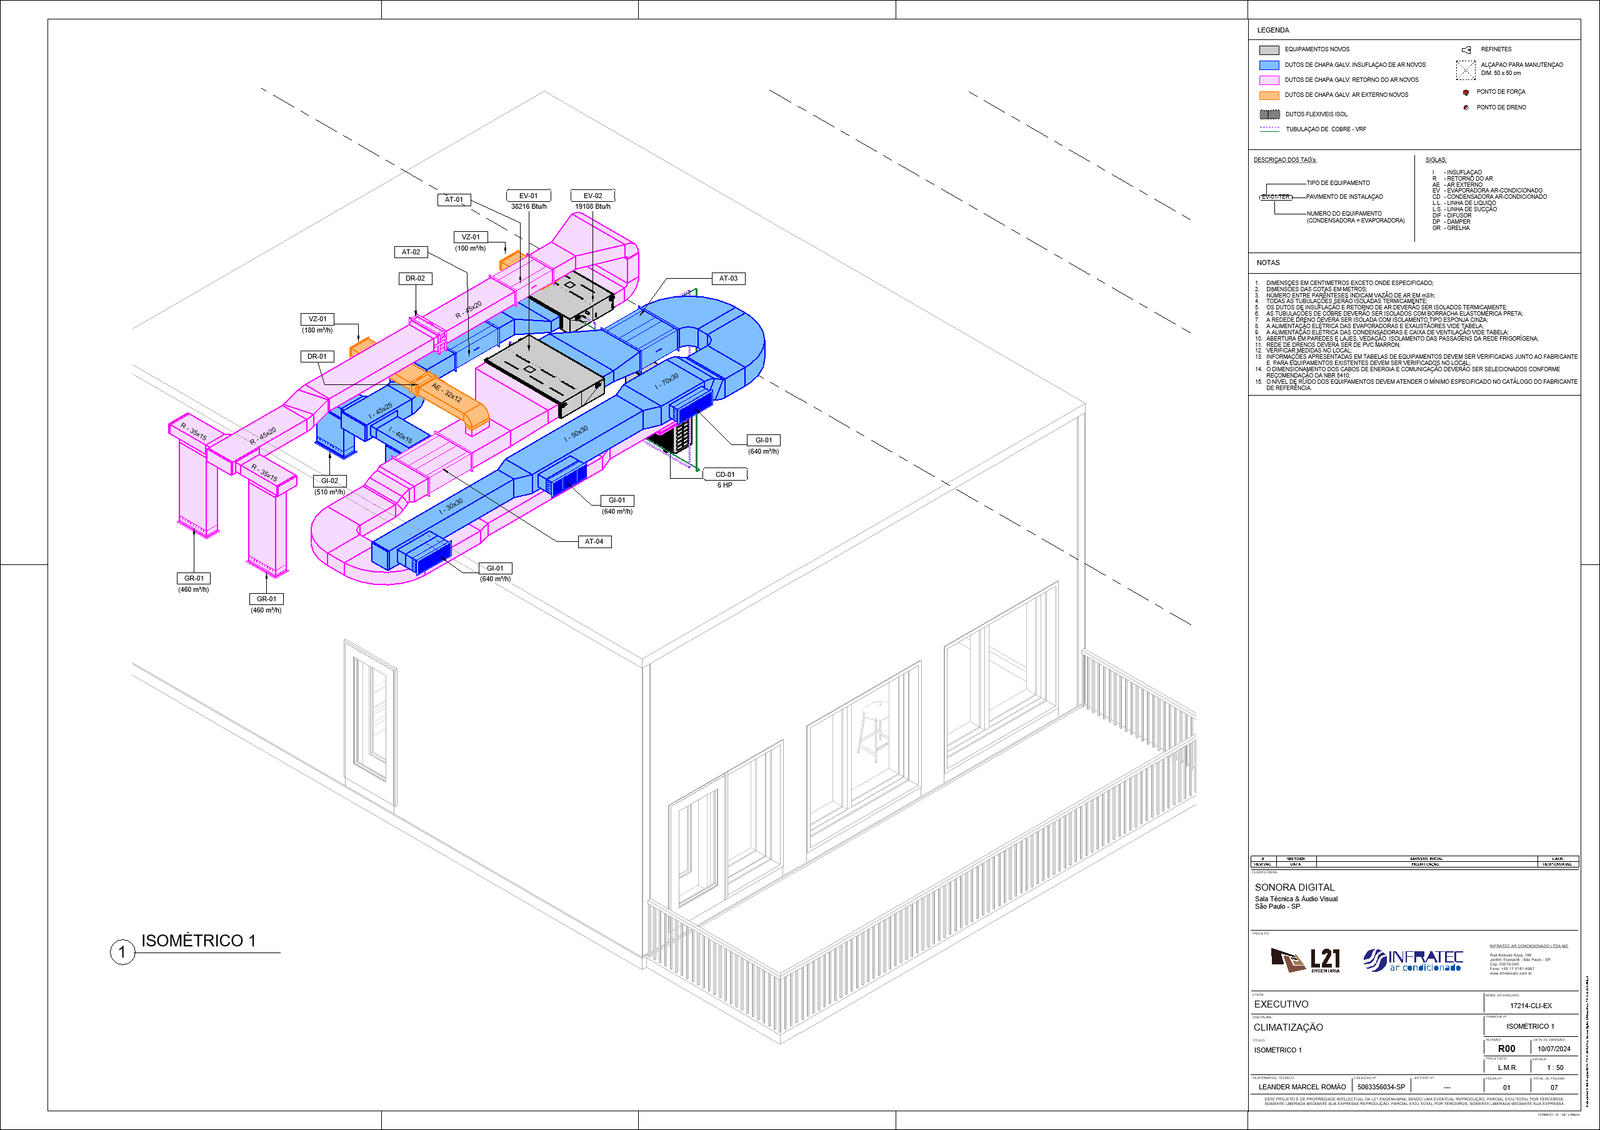Click the LEGENDA heading
This screenshot has height=1130, width=1600.
1273,30
